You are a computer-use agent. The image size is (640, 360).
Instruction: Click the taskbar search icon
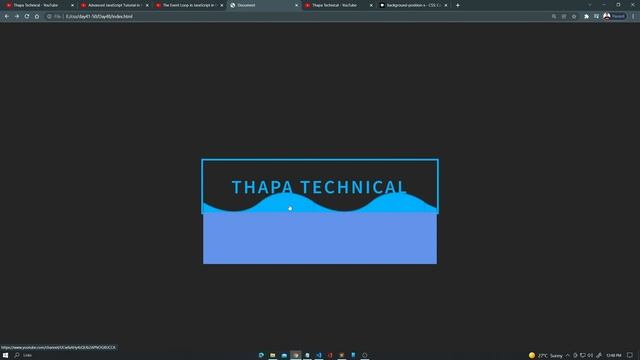click(x=17, y=355)
